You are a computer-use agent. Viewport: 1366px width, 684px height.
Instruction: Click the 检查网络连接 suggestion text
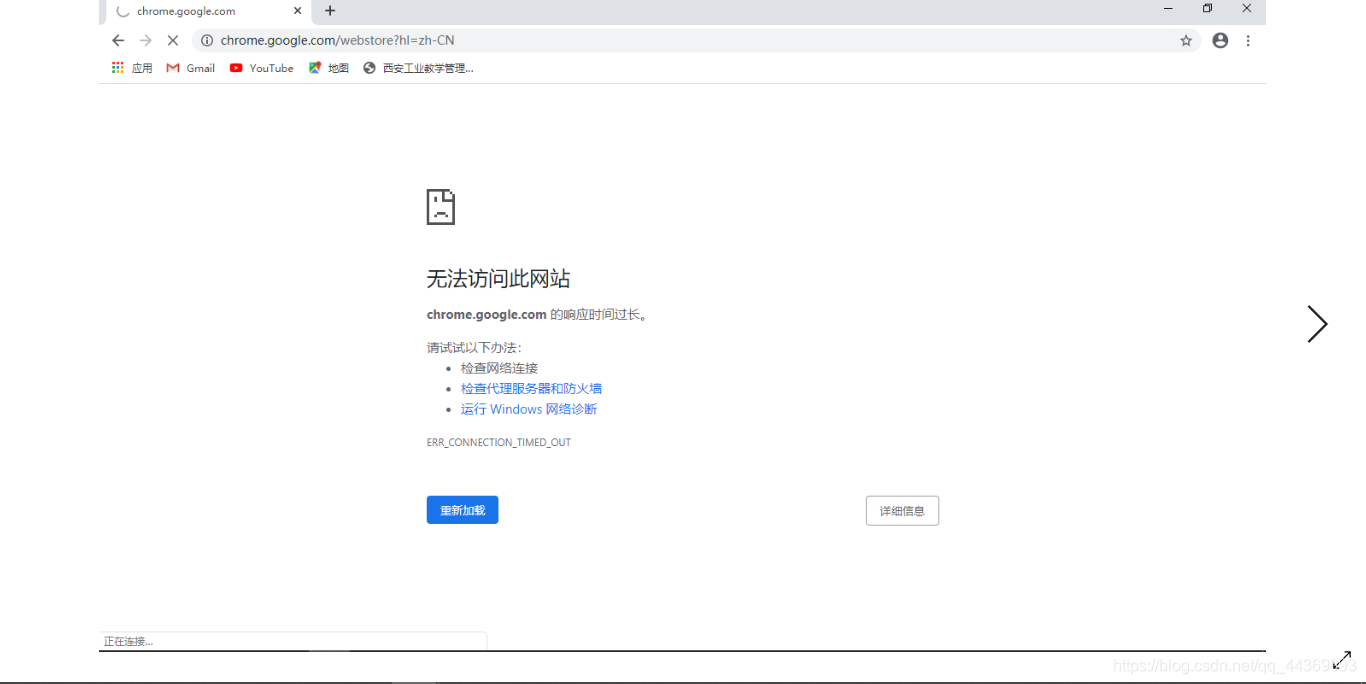tap(499, 368)
